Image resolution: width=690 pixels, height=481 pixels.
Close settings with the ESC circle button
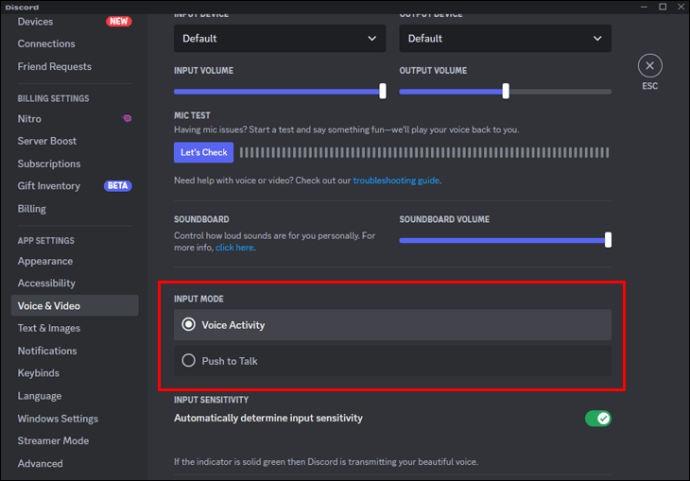coord(650,66)
